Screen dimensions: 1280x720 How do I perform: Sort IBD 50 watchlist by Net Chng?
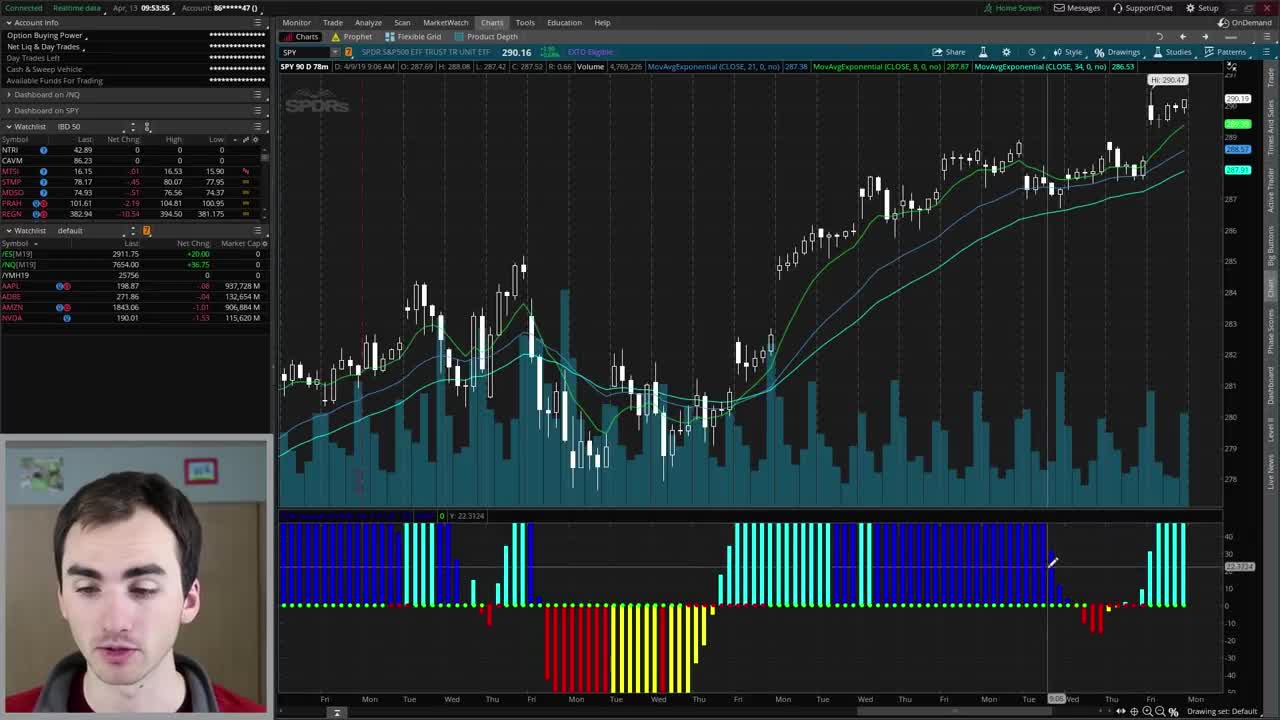(123, 139)
